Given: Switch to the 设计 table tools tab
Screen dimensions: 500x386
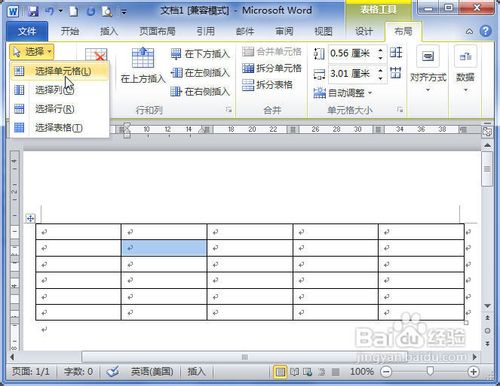Looking at the screenshot, I should click(x=364, y=31).
